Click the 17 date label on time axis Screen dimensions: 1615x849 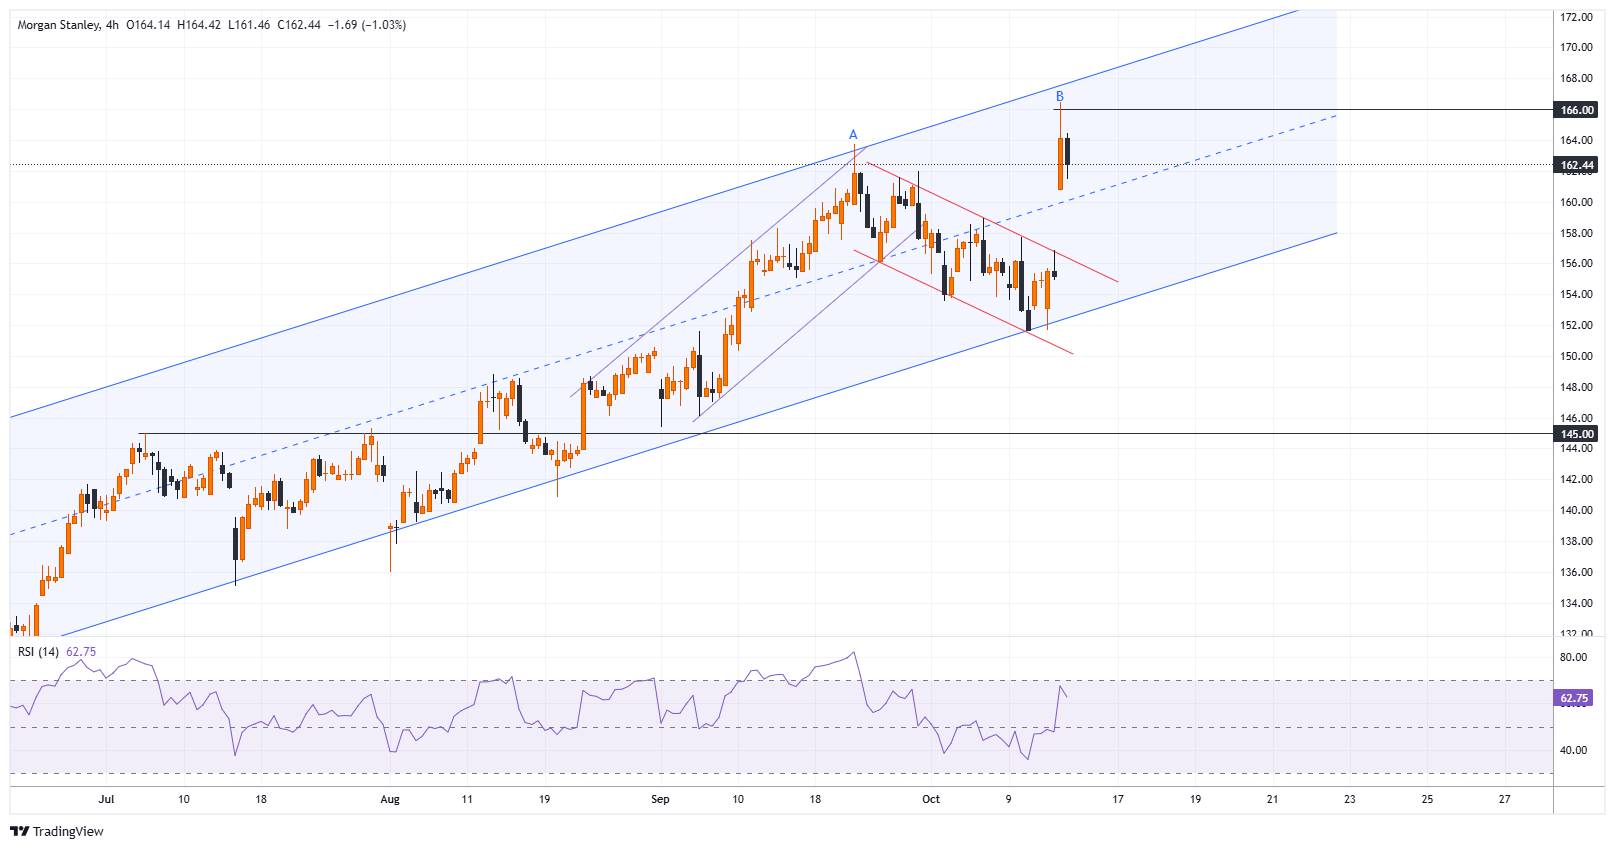pyautogui.click(x=1118, y=799)
